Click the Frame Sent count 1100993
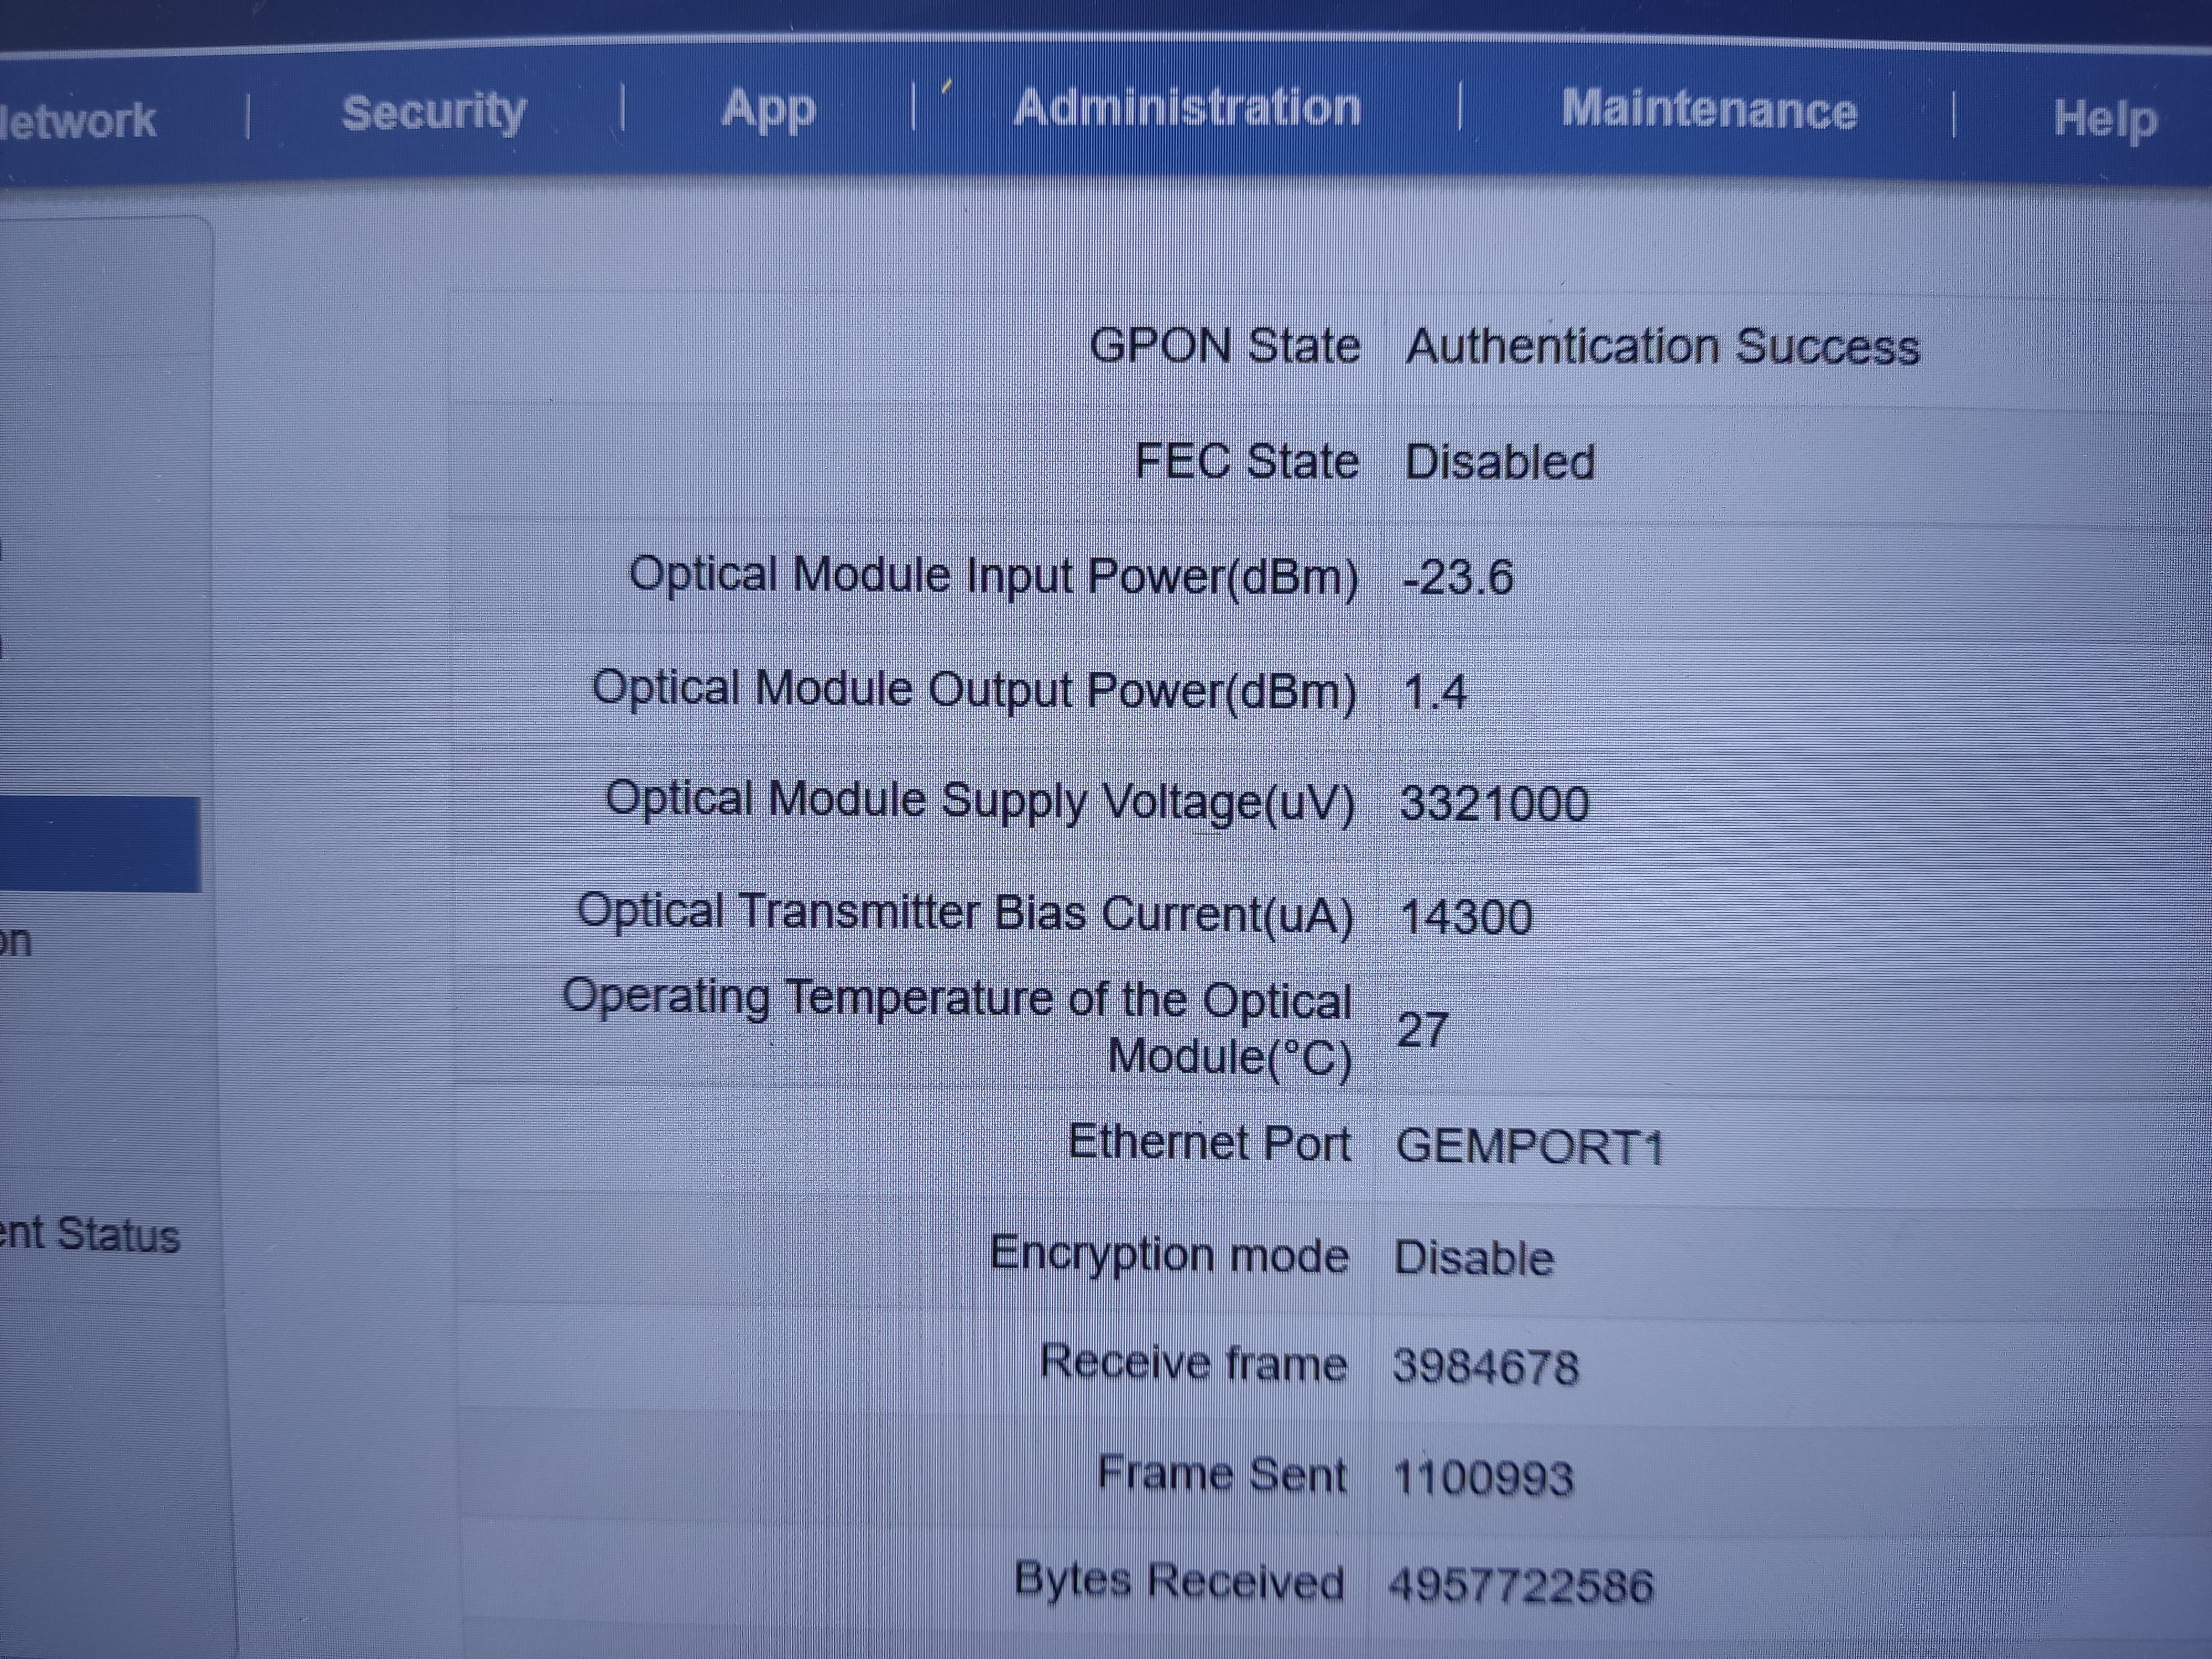2212x1659 pixels. tap(1482, 1478)
